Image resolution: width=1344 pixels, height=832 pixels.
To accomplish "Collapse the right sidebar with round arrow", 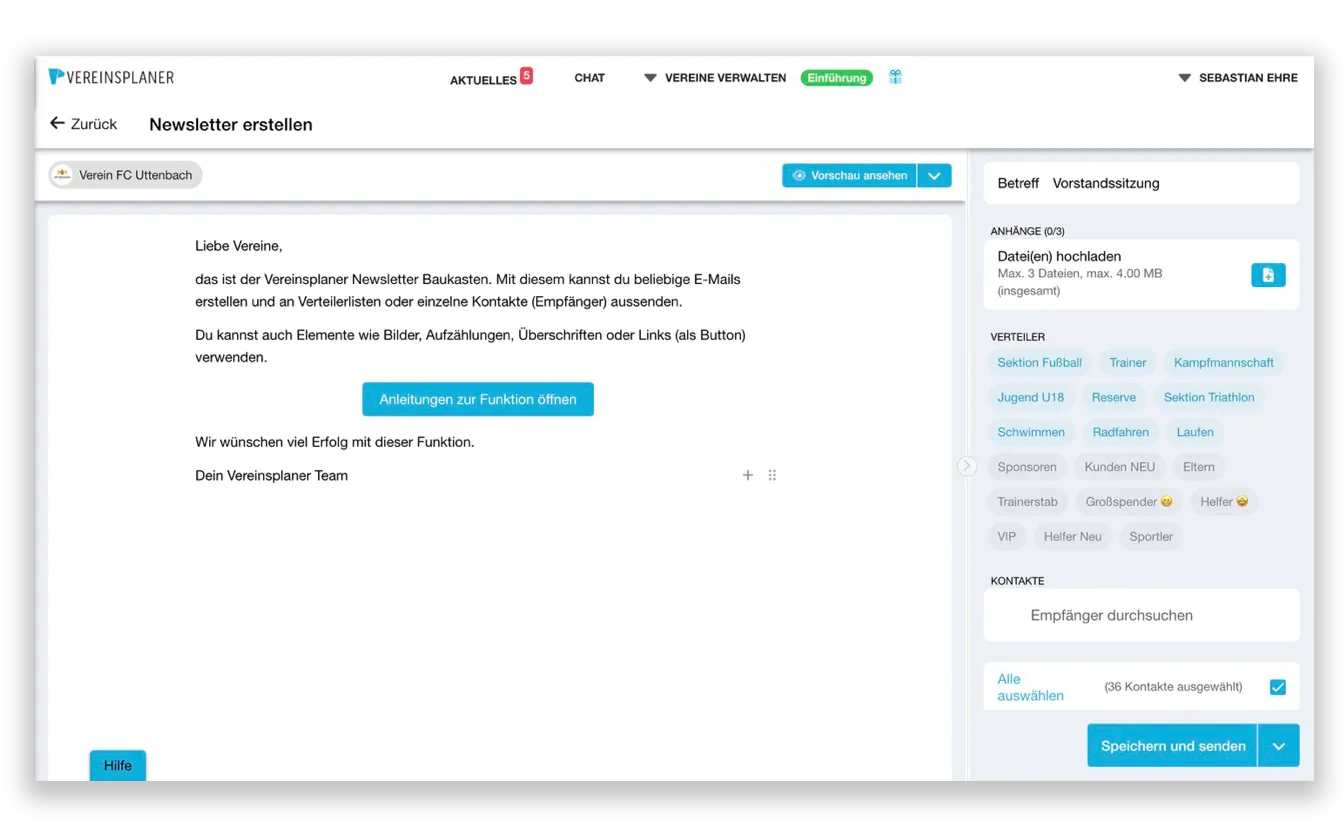I will tap(967, 466).
